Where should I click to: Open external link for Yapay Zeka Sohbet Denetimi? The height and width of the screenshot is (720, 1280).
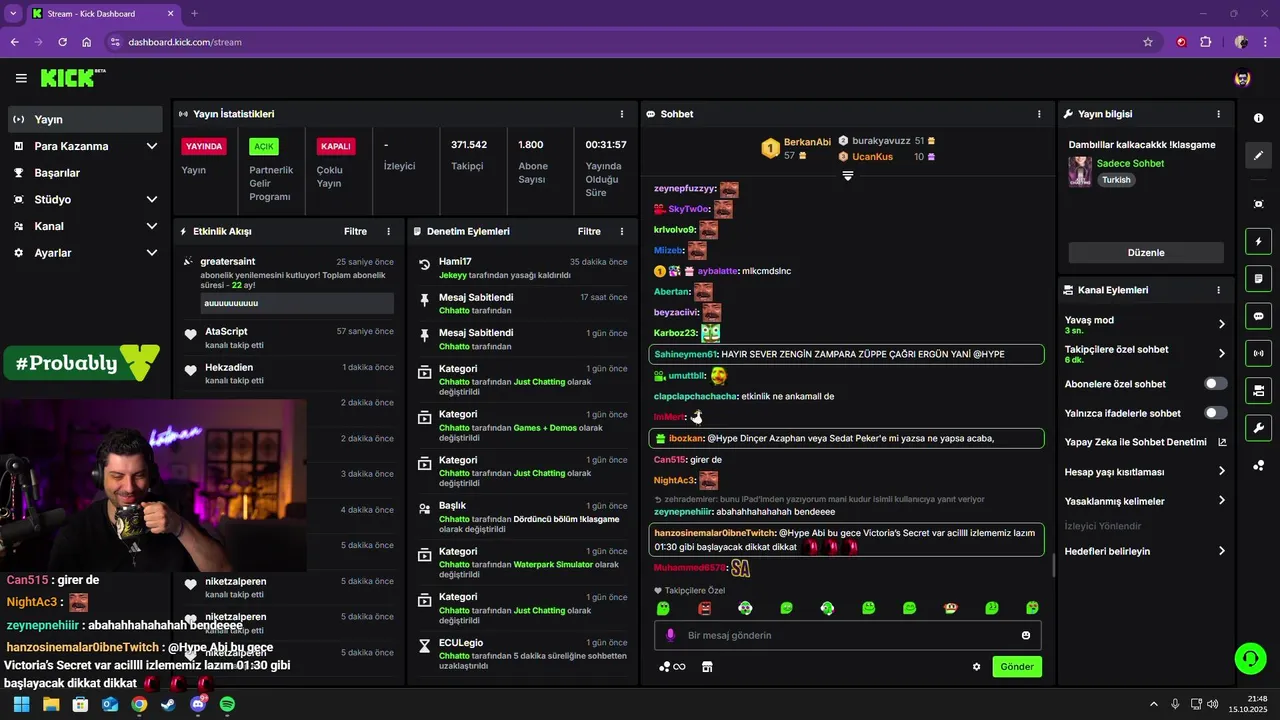1222,442
